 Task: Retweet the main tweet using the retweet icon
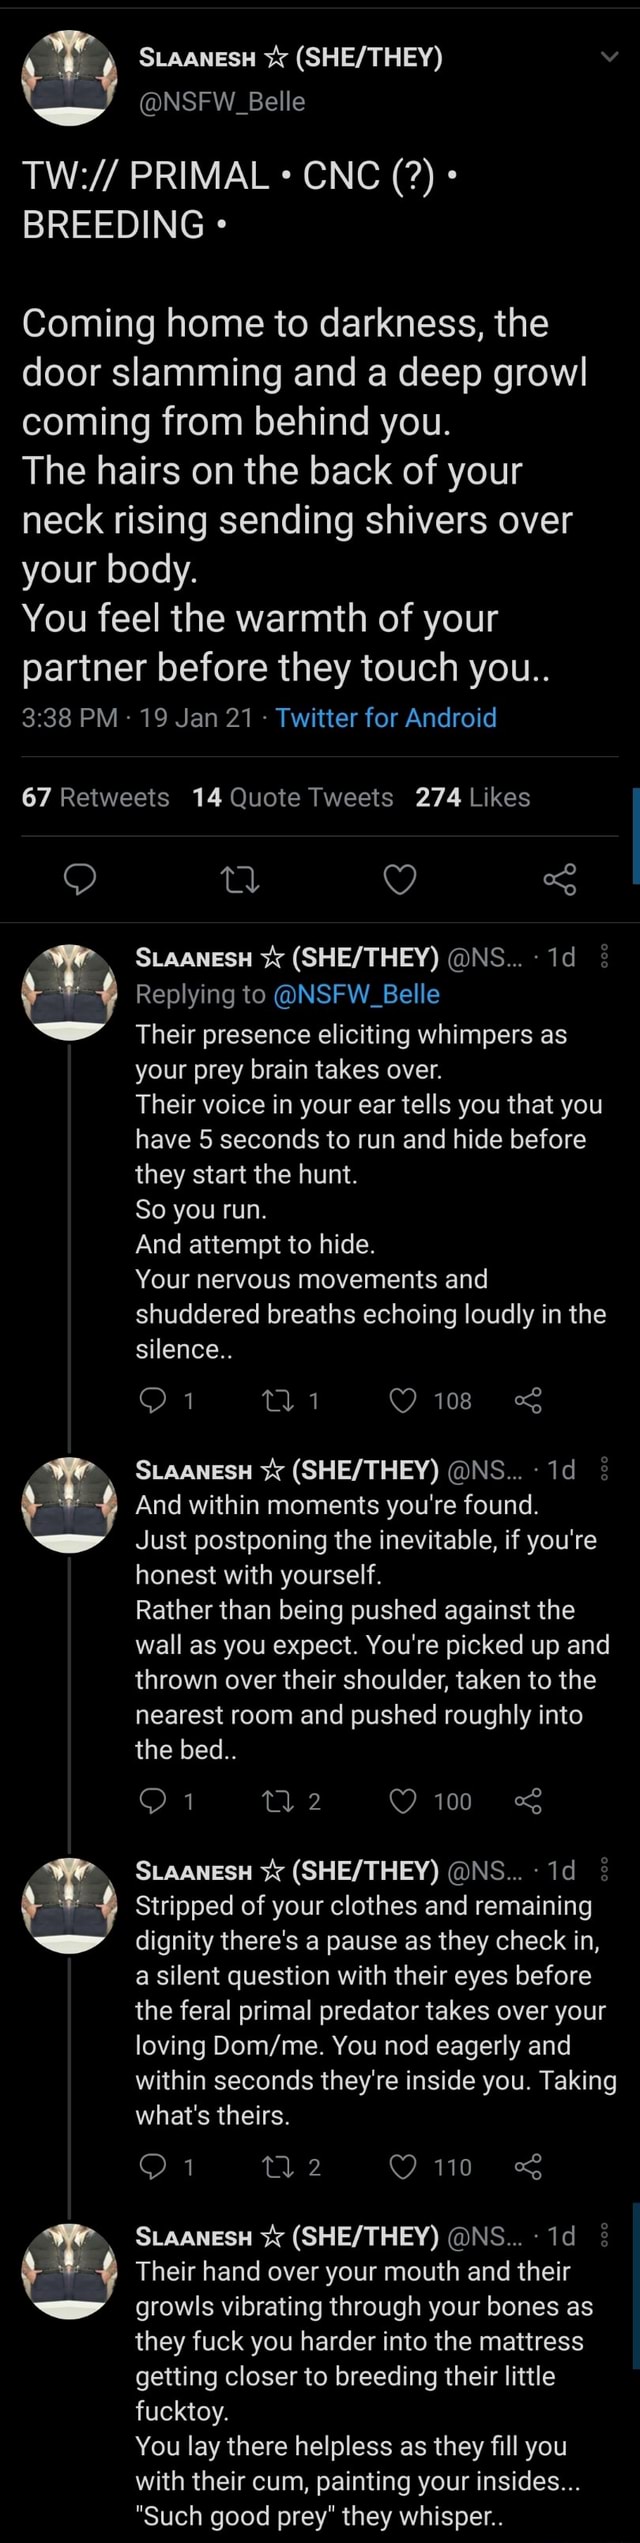click(x=240, y=880)
